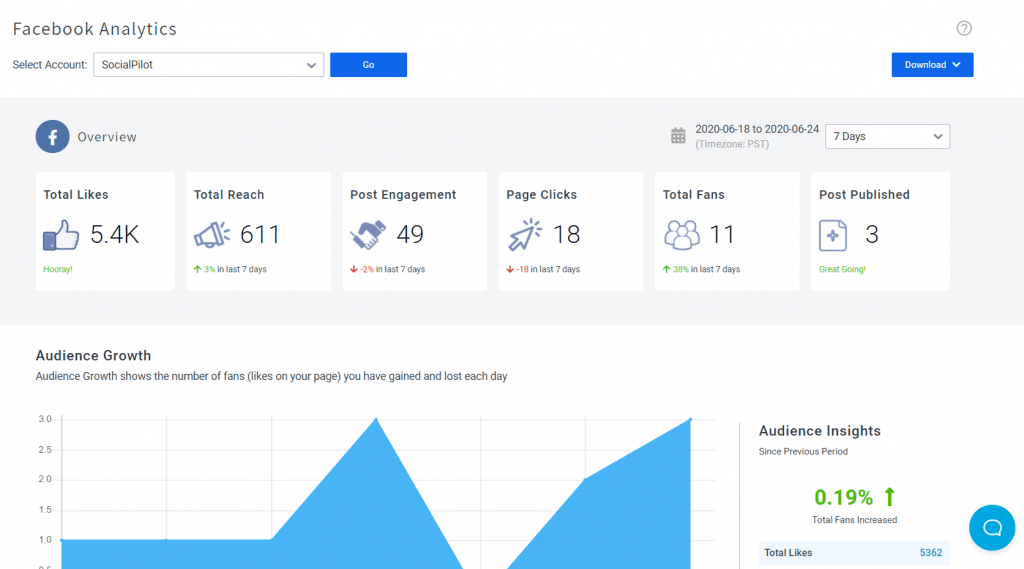1024x569 pixels.
Task: Click the 11 Total Fans value
Action: tap(722, 235)
